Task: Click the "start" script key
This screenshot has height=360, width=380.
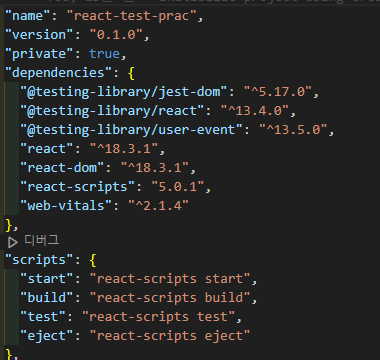Action: [x=47, y=279]
